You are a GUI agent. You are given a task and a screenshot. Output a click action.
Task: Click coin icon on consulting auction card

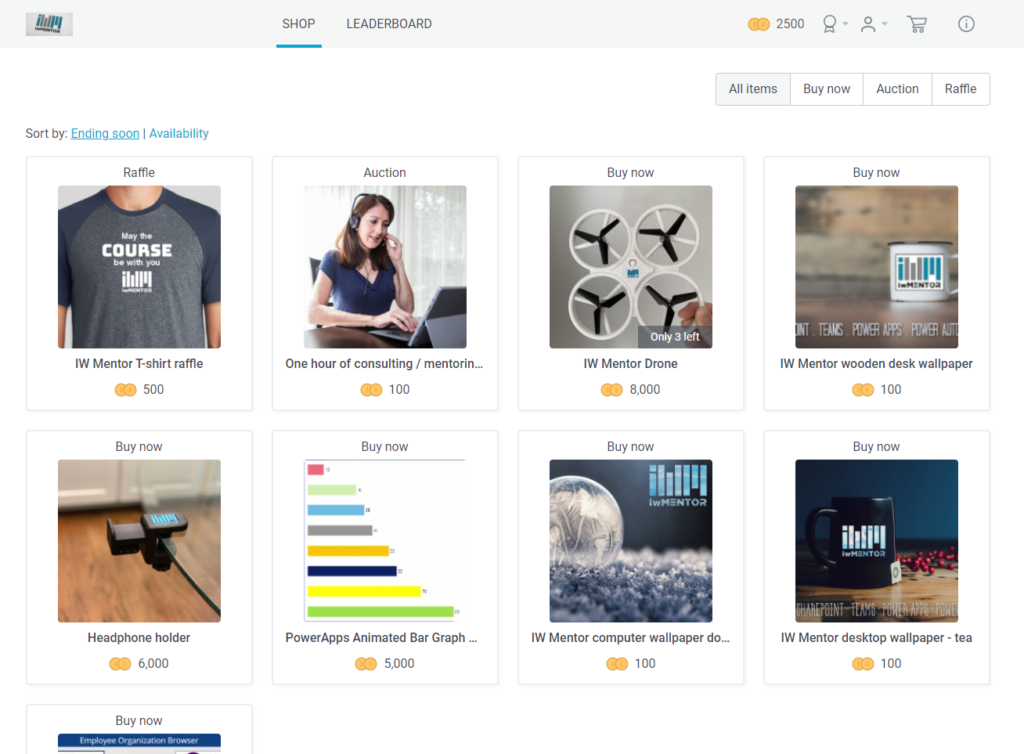(371, 390)
